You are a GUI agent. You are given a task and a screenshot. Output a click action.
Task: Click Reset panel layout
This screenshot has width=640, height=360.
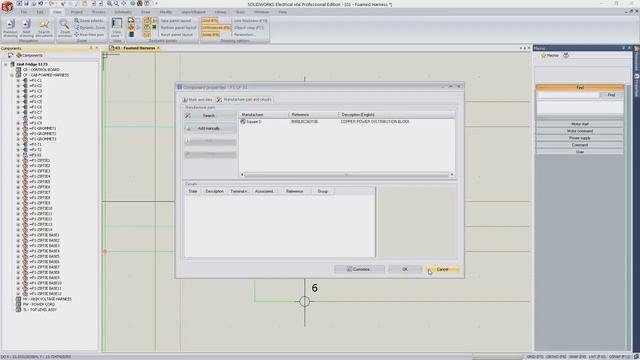(176, 35)
